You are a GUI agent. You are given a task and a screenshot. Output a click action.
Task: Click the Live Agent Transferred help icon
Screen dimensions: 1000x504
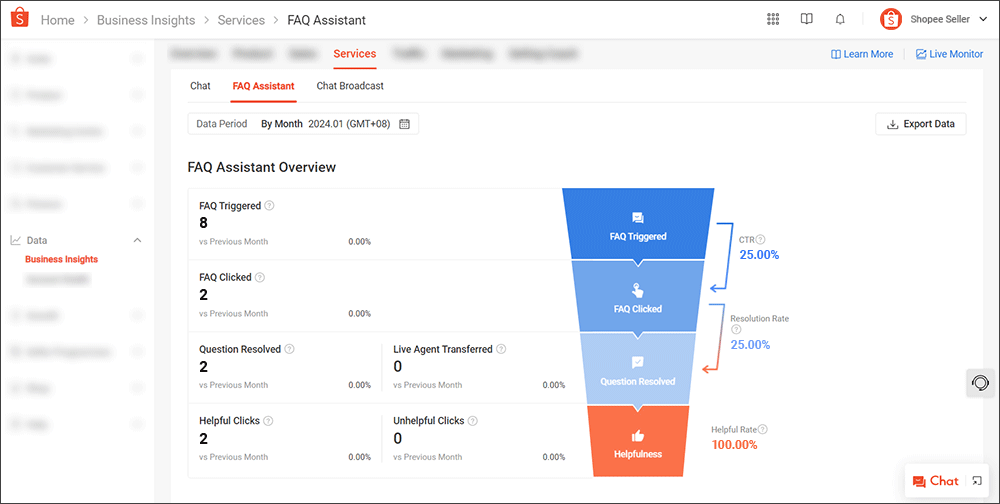coord(501,349)
